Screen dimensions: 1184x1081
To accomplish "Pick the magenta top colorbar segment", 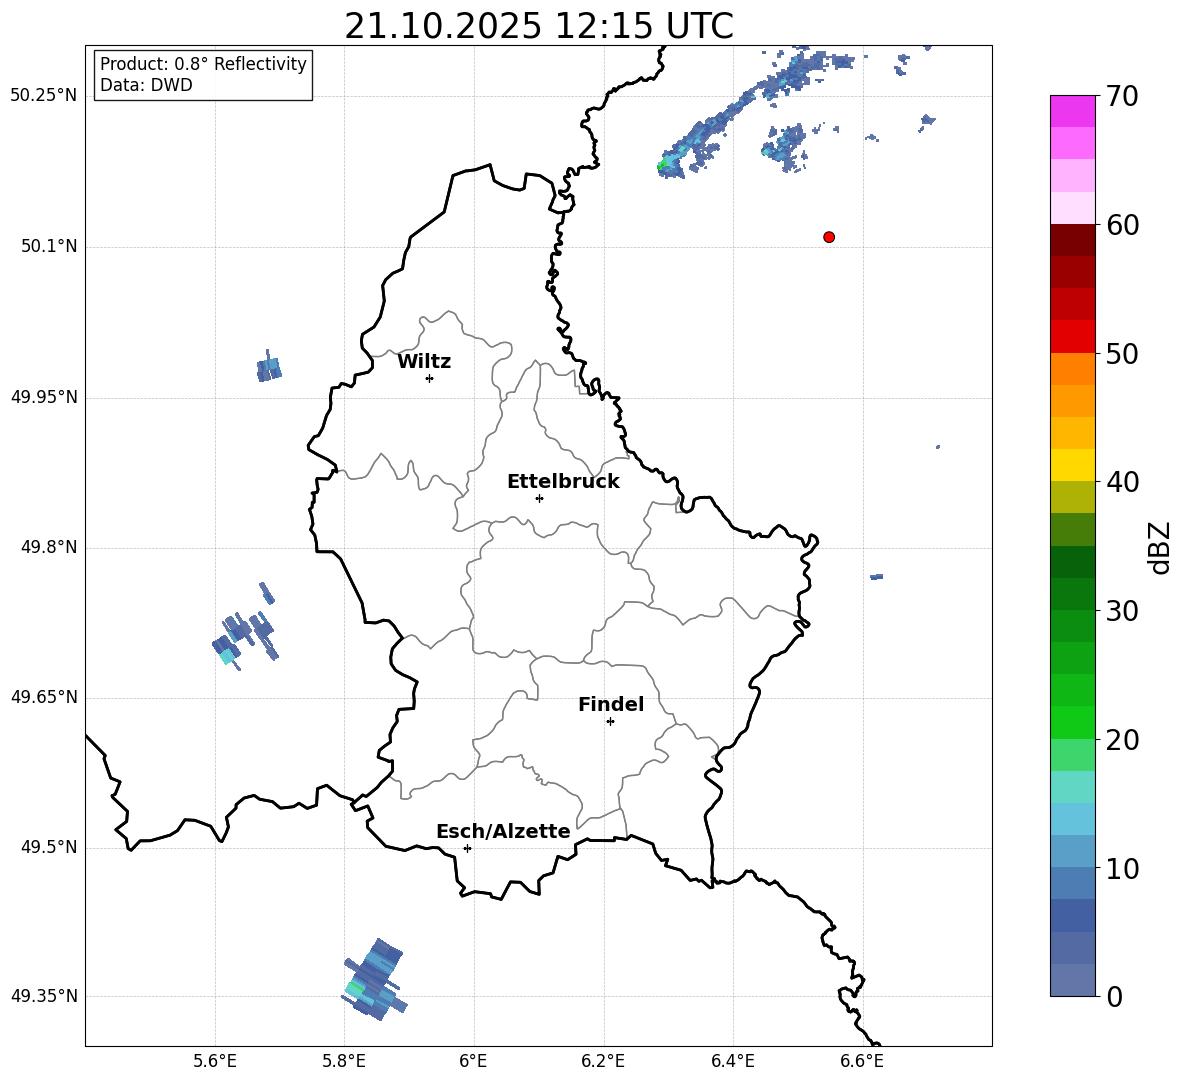I will coord(1072,111).
